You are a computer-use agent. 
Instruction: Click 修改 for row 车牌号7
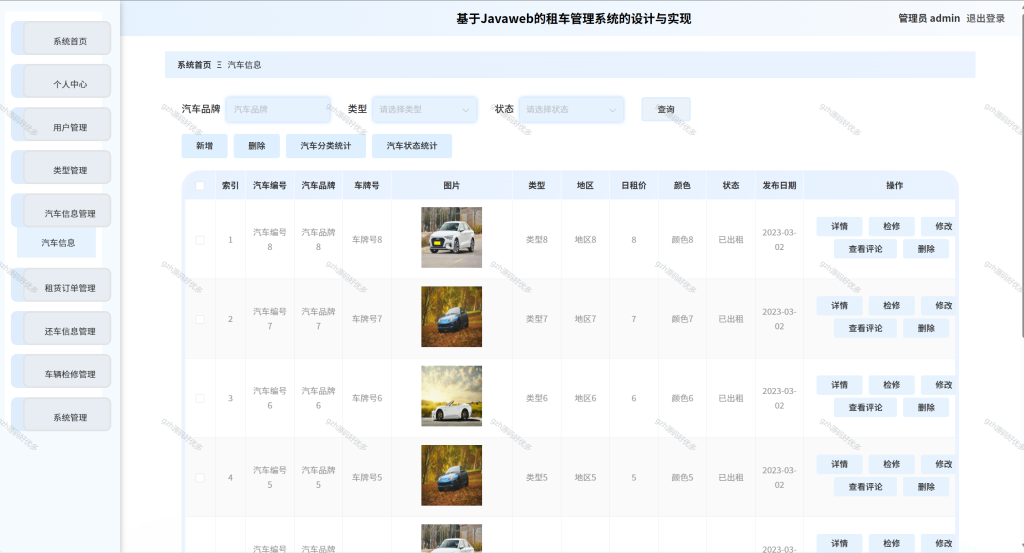[940, 306]
